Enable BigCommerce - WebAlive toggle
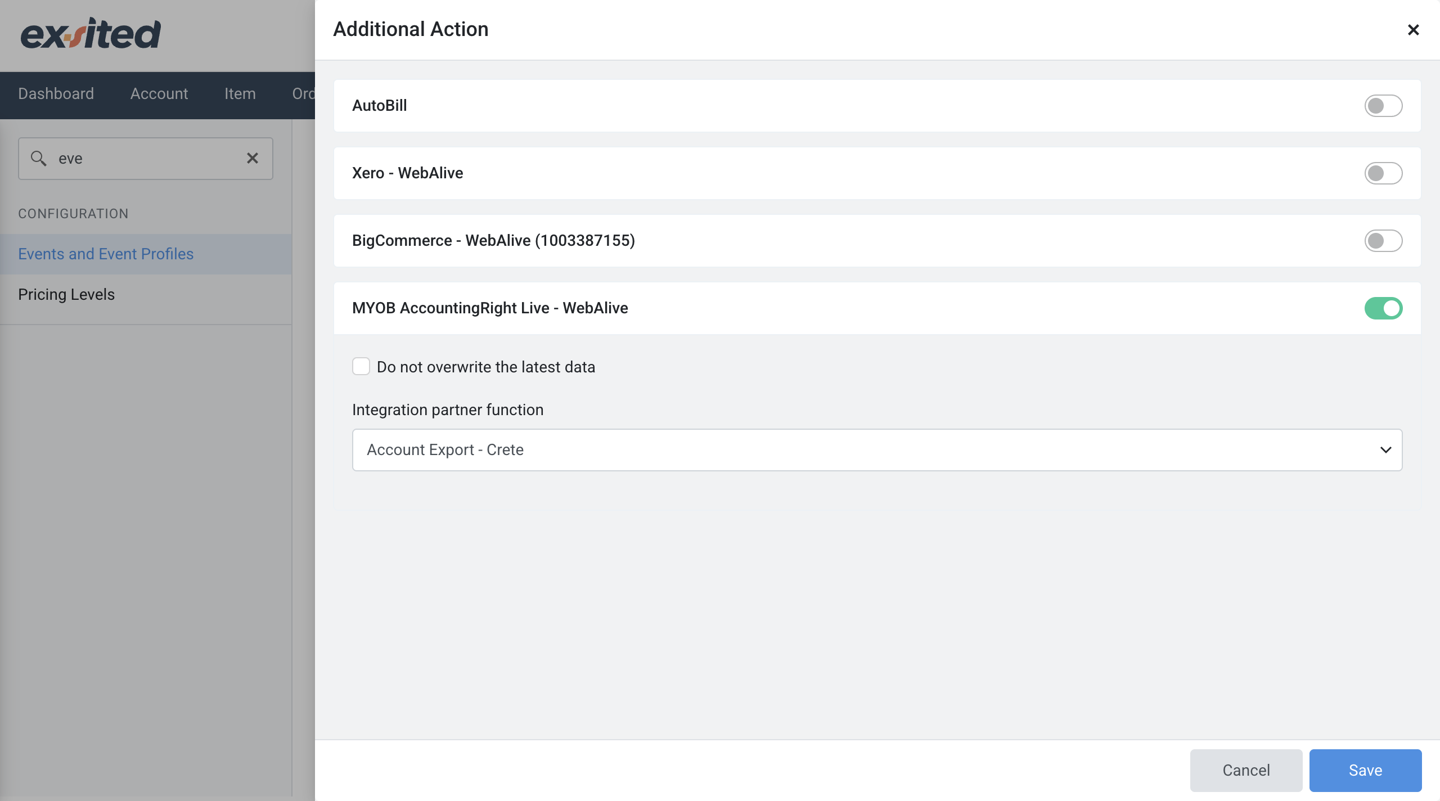Image resolution: width=1440 pixels, height=801 pixels. click(x=1383, y=241)
